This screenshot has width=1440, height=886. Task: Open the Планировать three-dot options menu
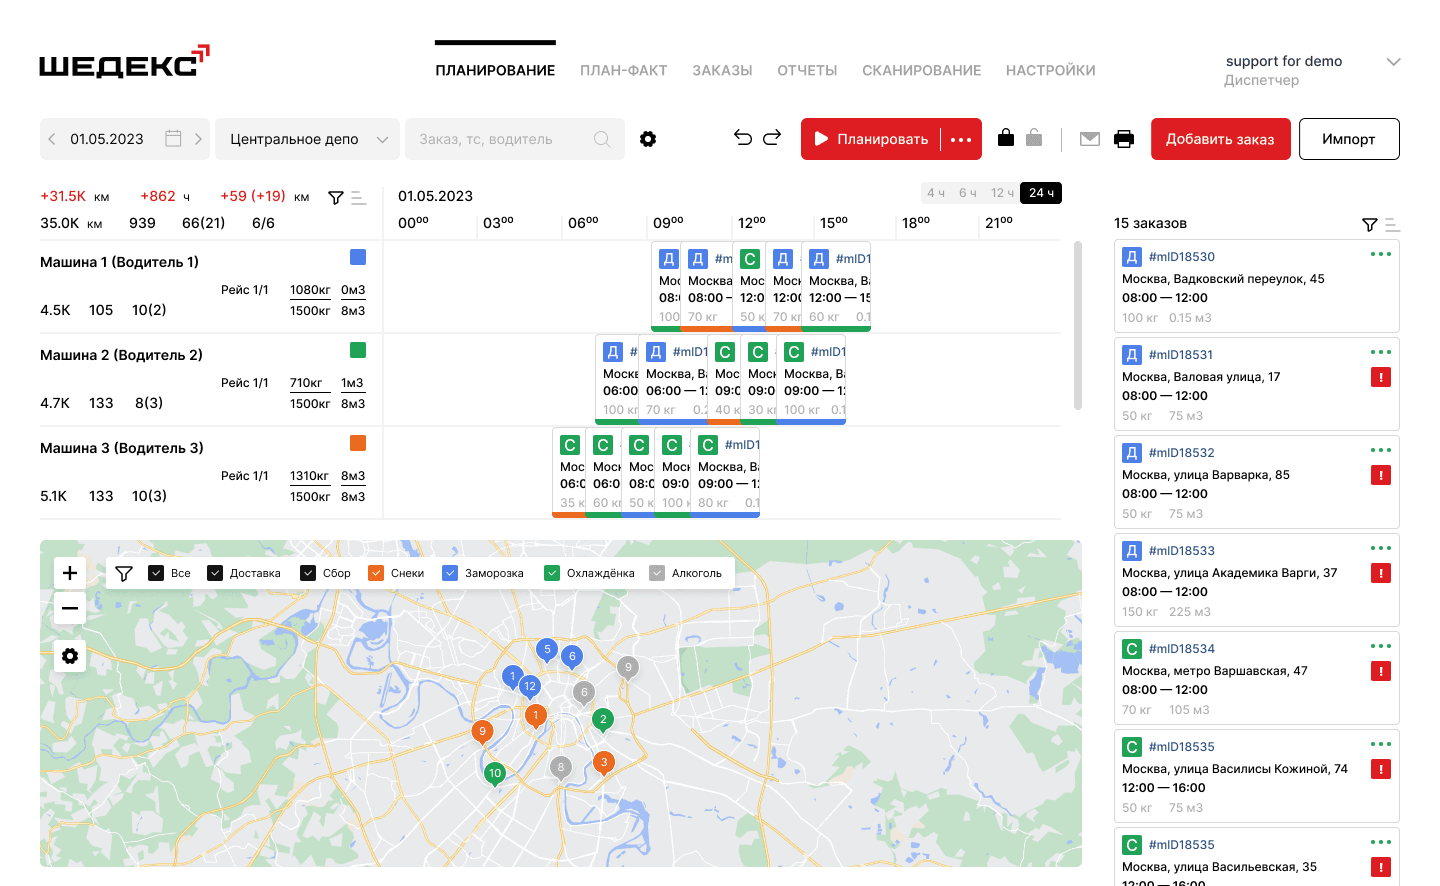[961, 139]
